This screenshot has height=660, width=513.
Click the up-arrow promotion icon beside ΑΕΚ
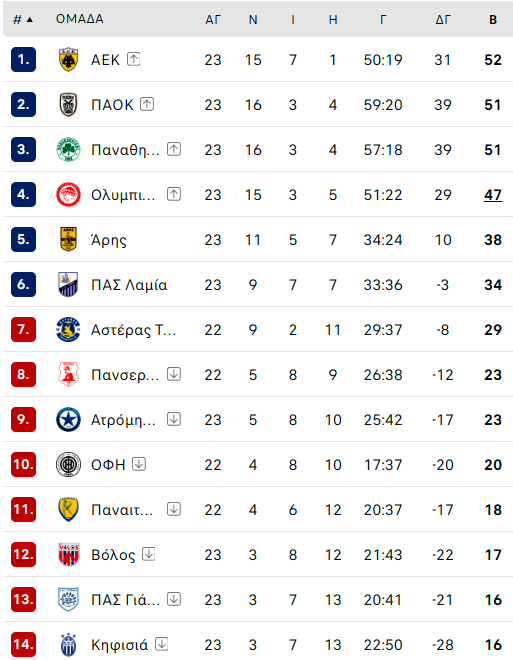133,59
